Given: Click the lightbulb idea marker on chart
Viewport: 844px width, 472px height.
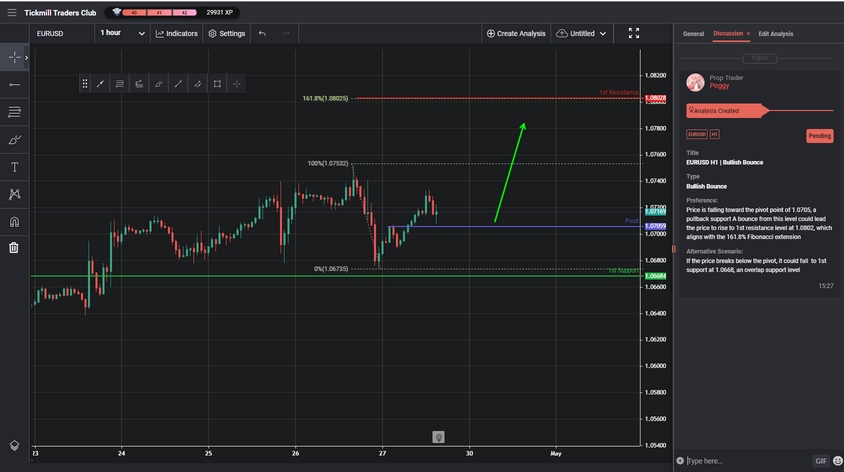Looking at the screenshot, I should tap(438, 437).
